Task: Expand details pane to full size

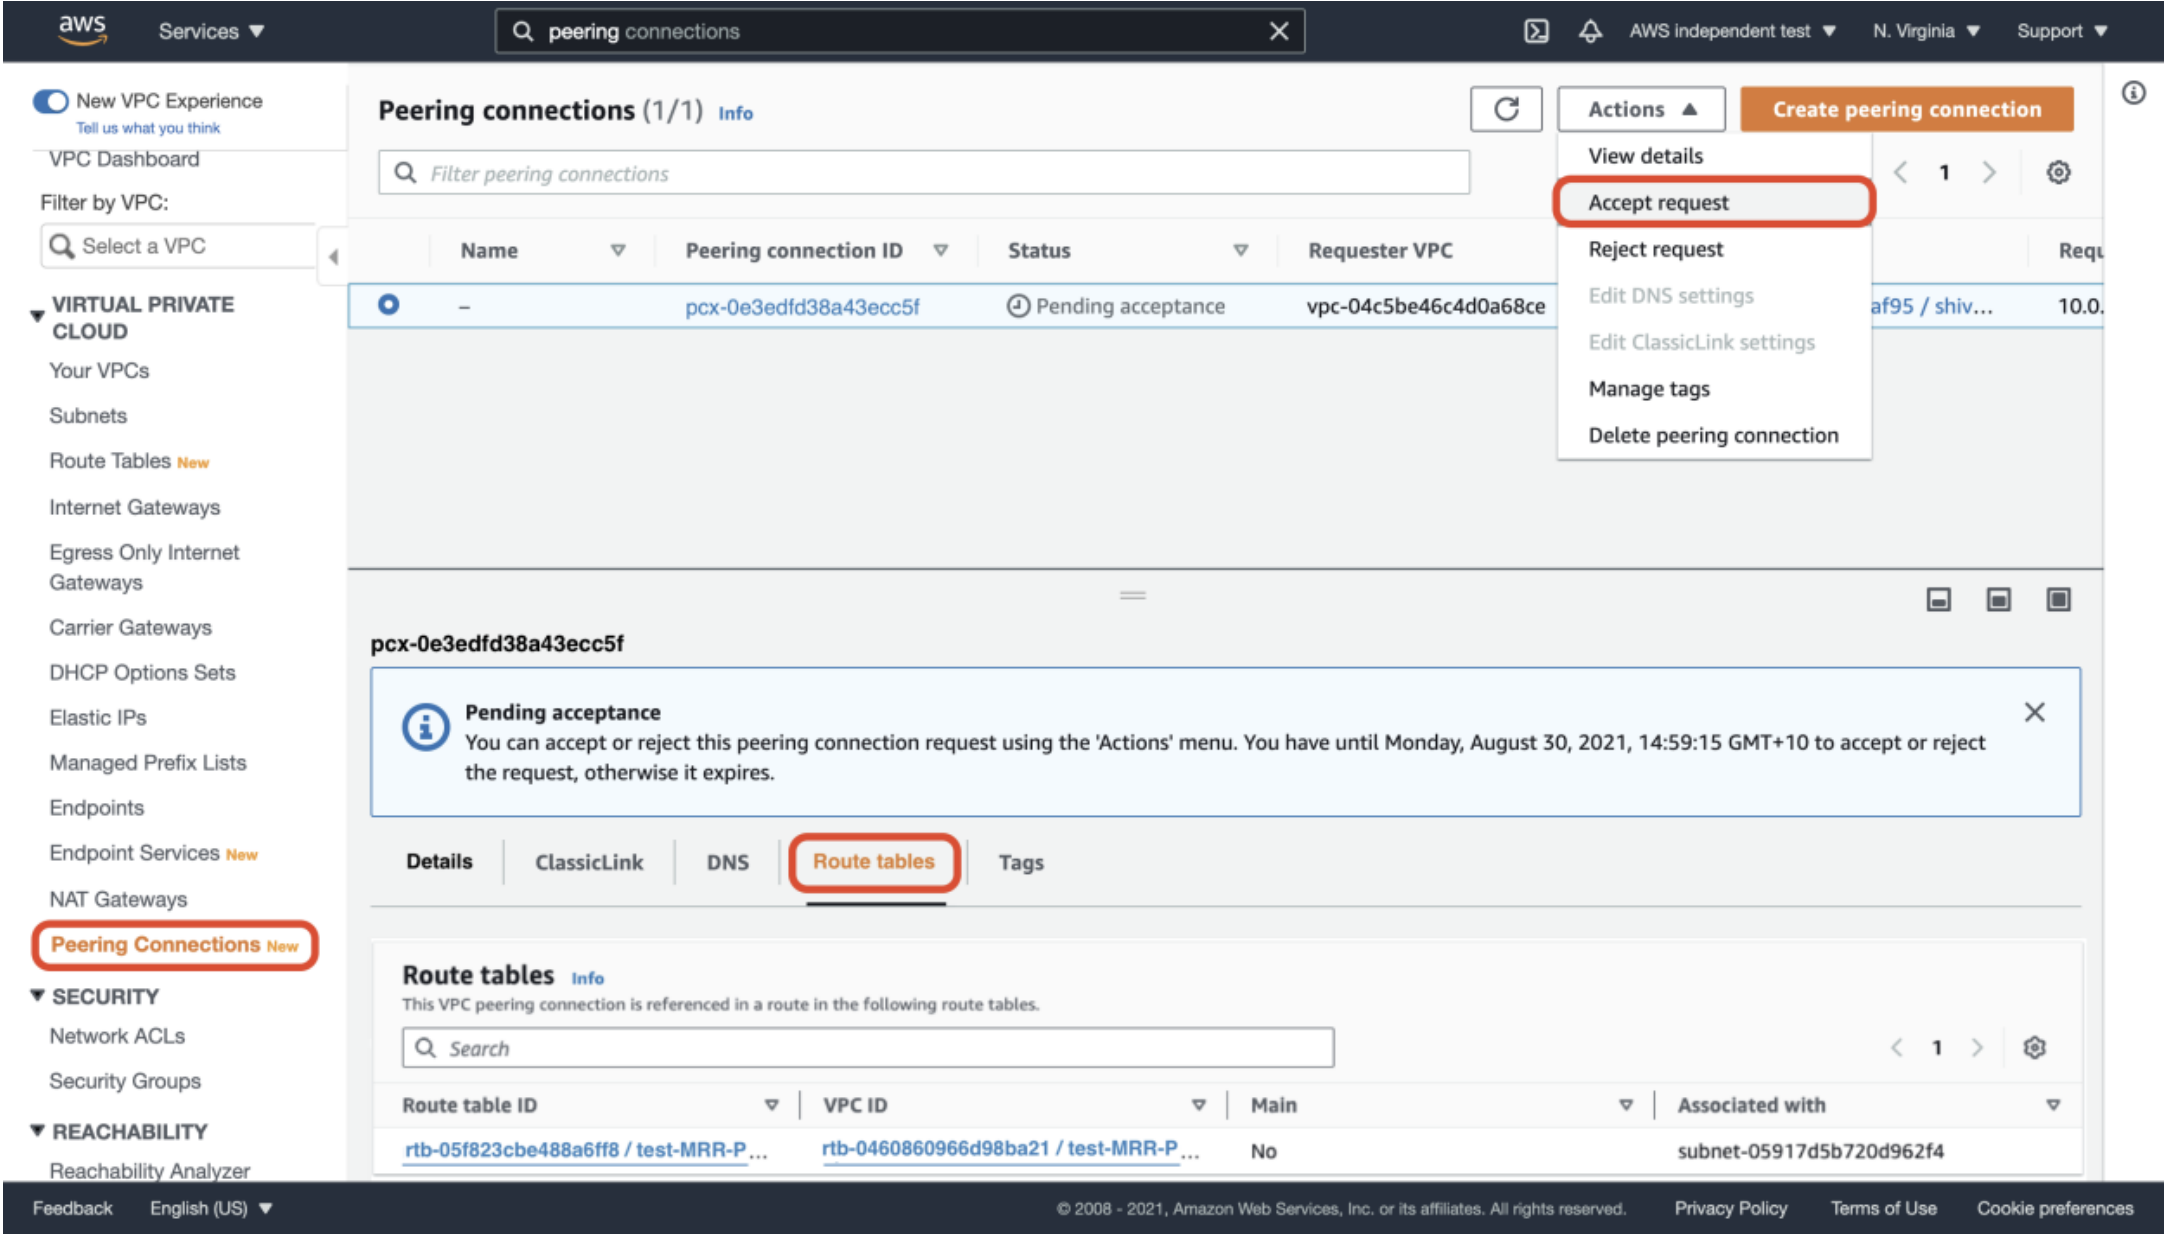Action: [2058, 599]
